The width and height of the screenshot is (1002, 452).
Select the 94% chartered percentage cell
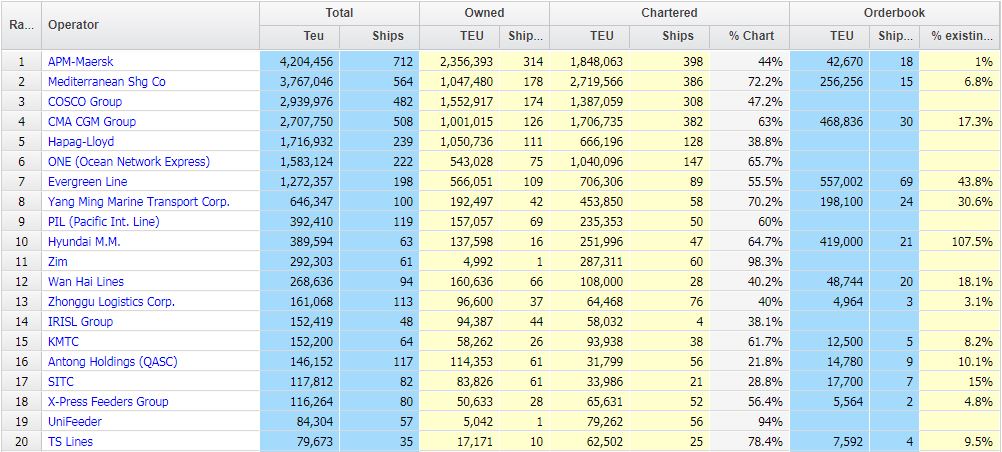coord(749,422)
